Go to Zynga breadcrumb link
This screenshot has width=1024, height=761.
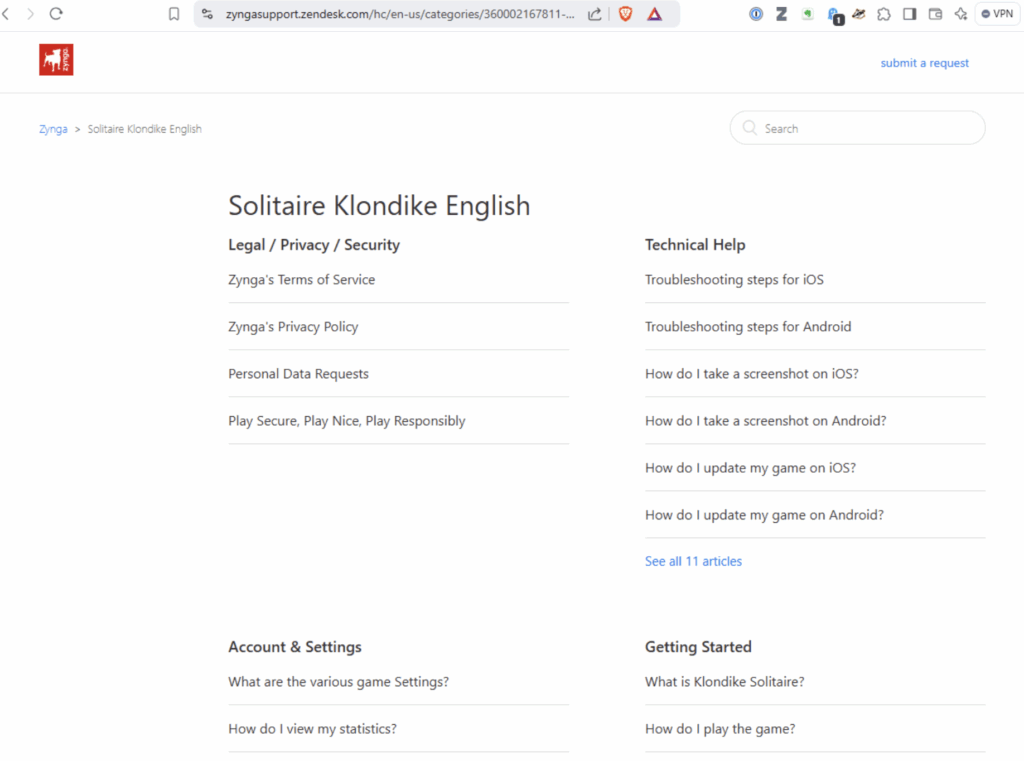(x=53, y=129)
